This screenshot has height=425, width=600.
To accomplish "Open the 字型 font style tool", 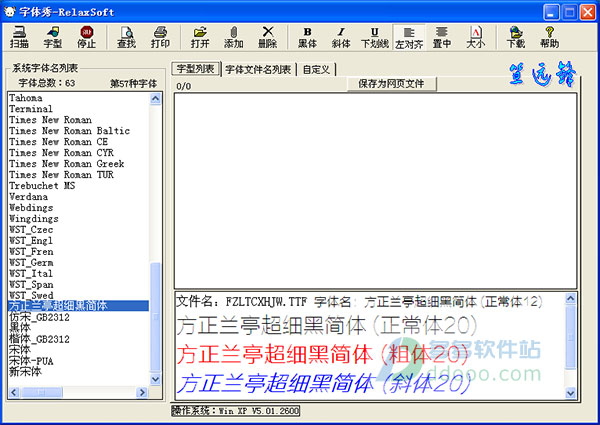I will (52, 37).
